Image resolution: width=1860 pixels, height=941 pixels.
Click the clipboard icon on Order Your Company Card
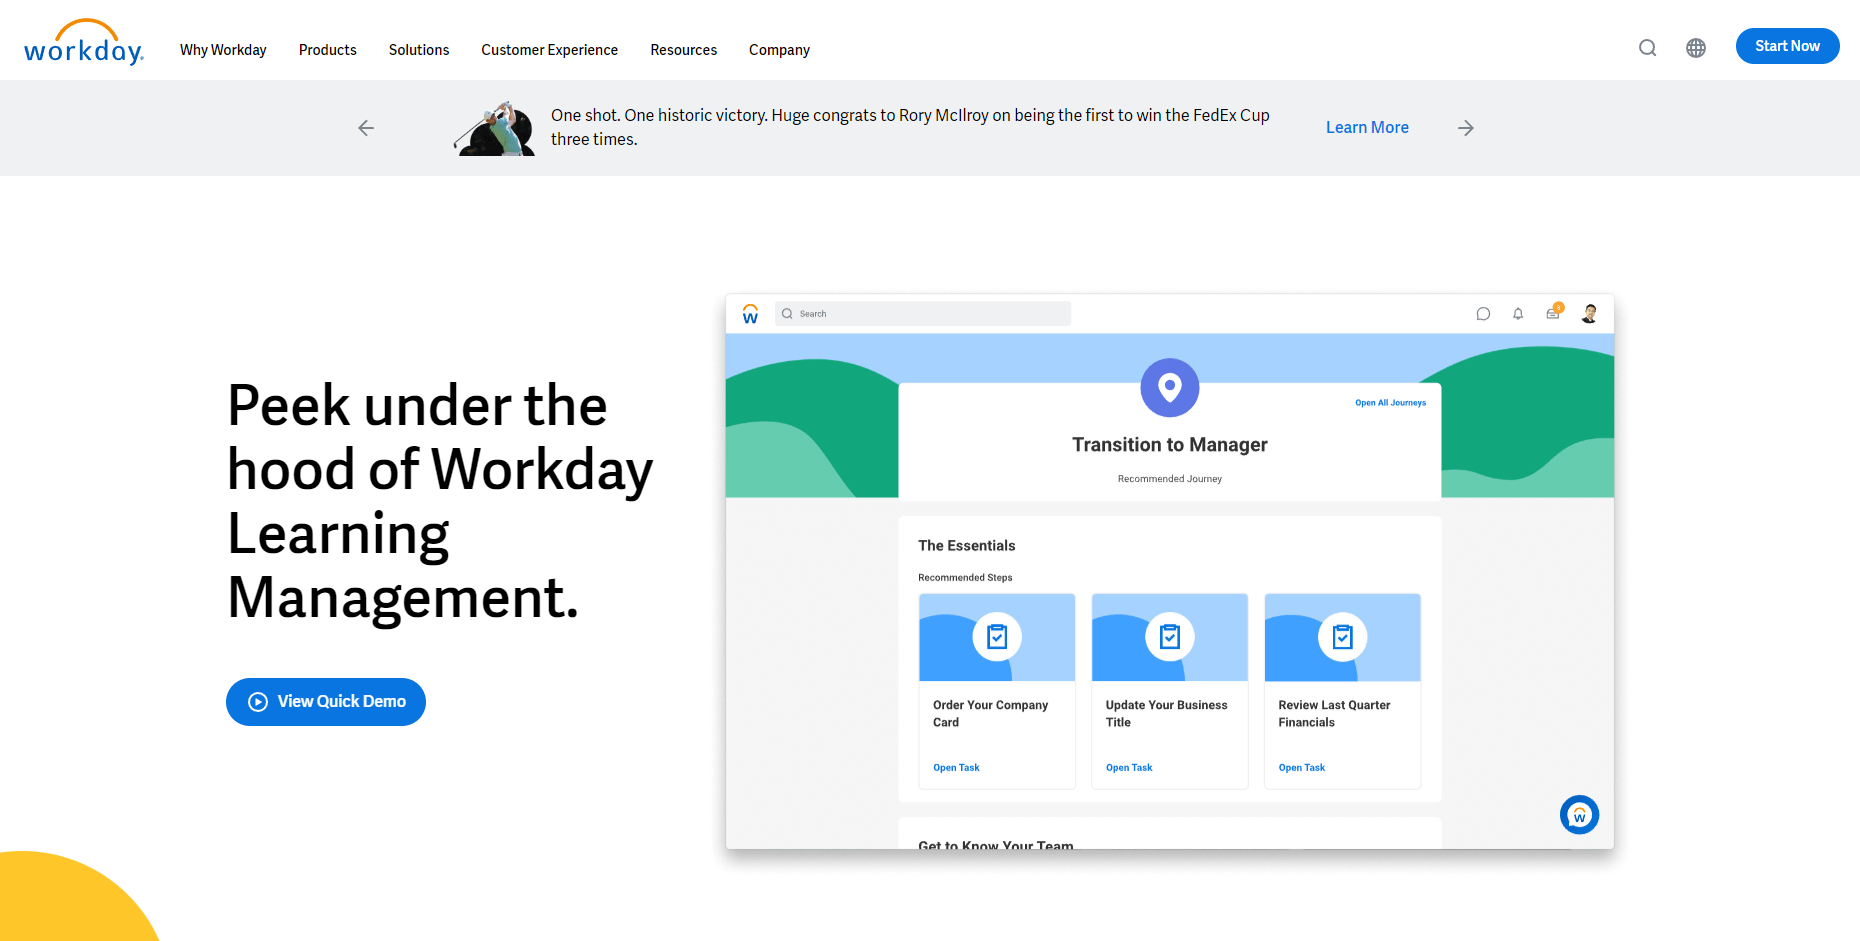(996, 637)
